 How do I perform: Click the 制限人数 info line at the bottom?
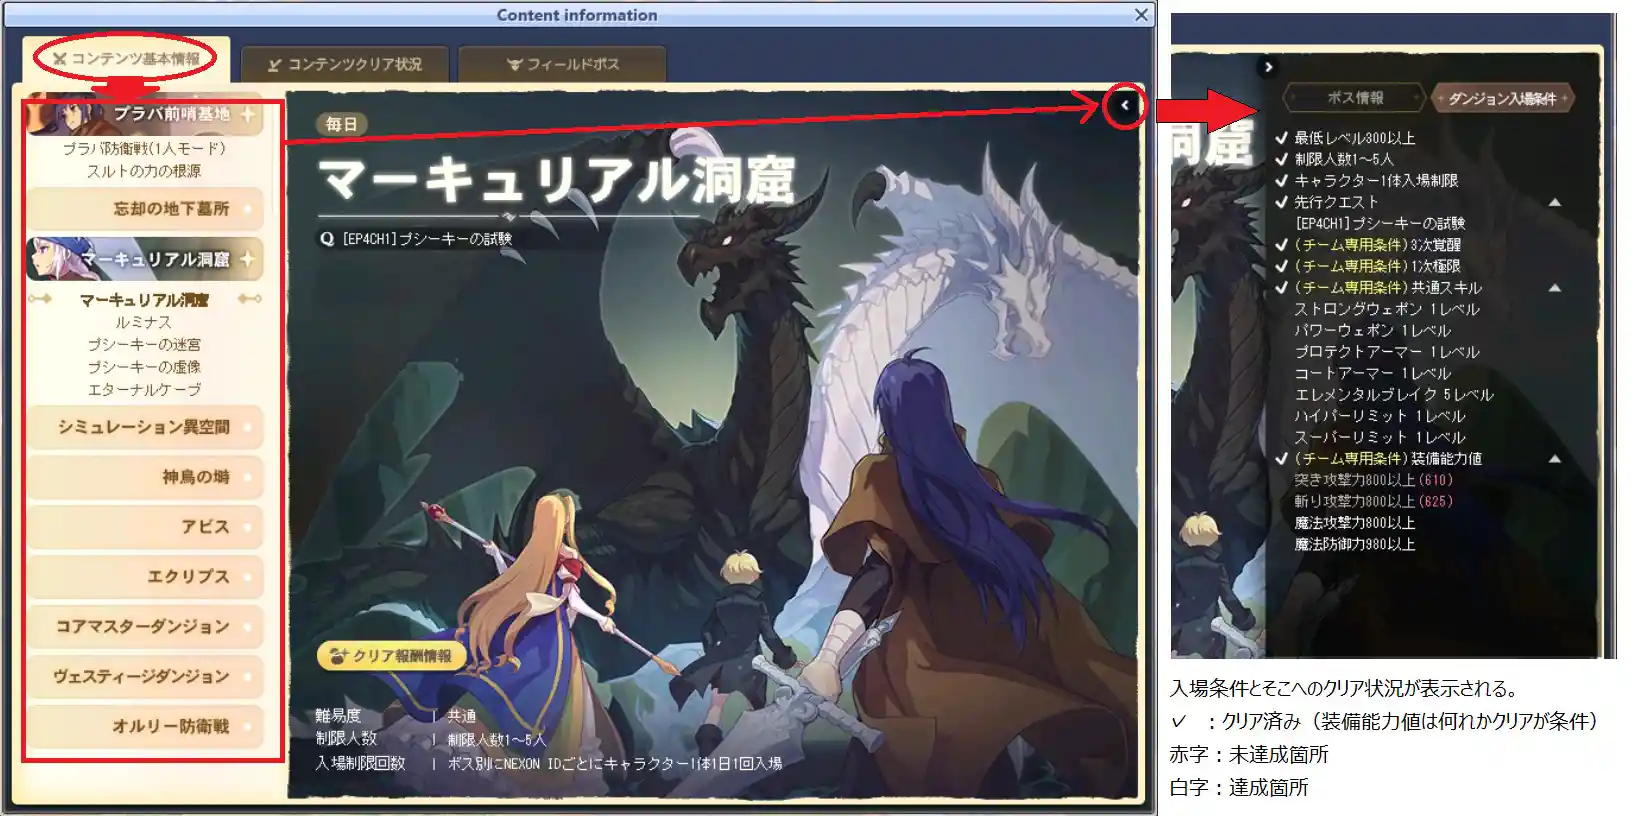[x=431, y=739]
